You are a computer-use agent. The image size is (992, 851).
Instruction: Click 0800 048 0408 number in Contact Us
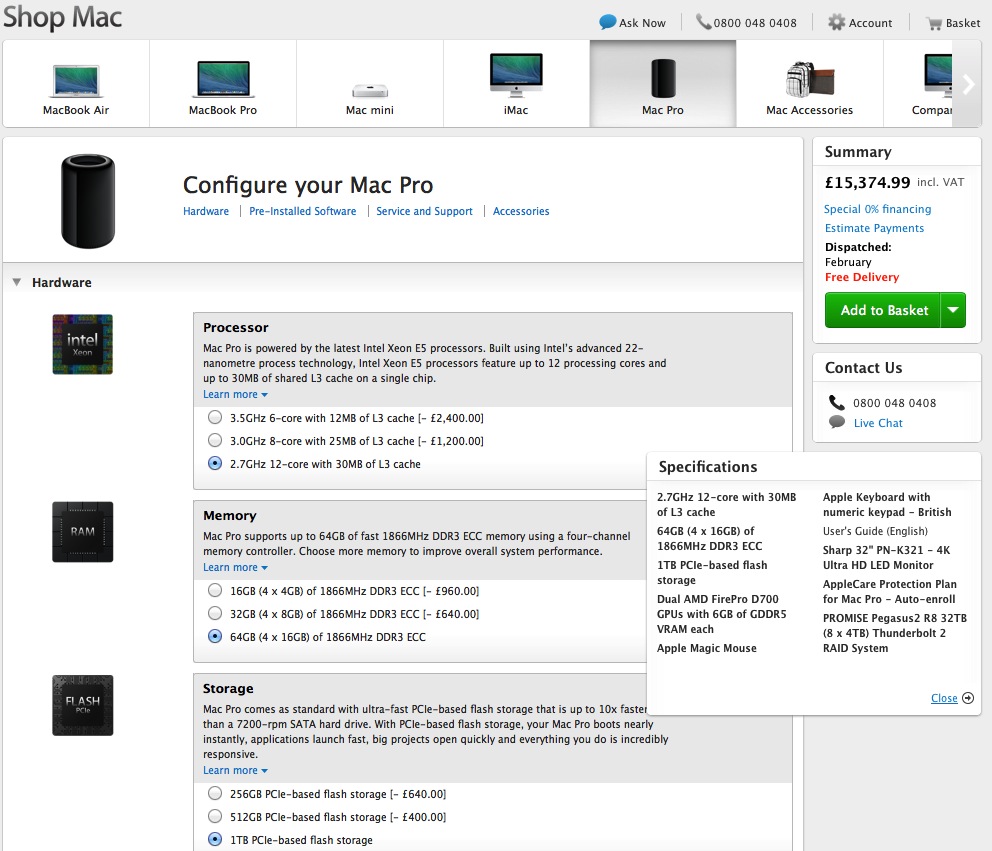pos(895,403)
